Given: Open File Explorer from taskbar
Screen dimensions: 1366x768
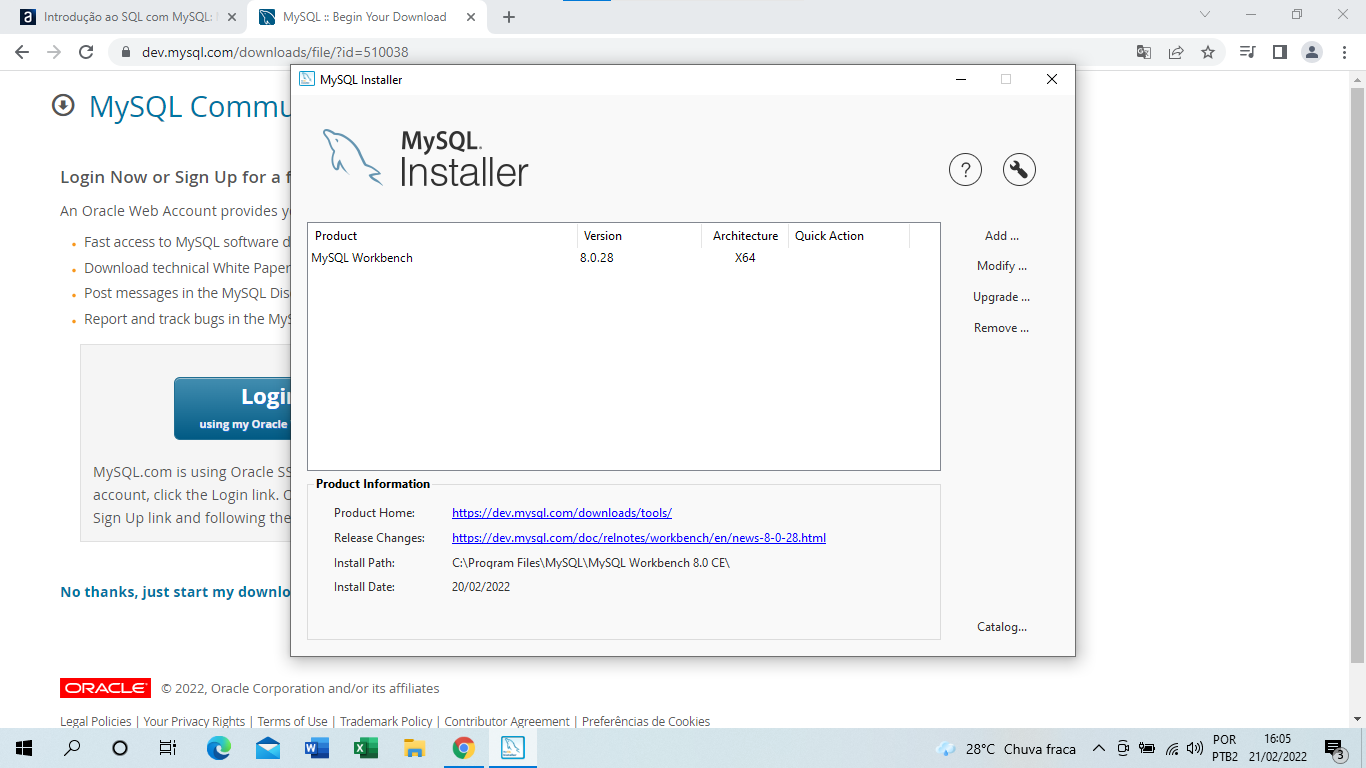Looking at the screenshot, I should [x=414, y=748].
